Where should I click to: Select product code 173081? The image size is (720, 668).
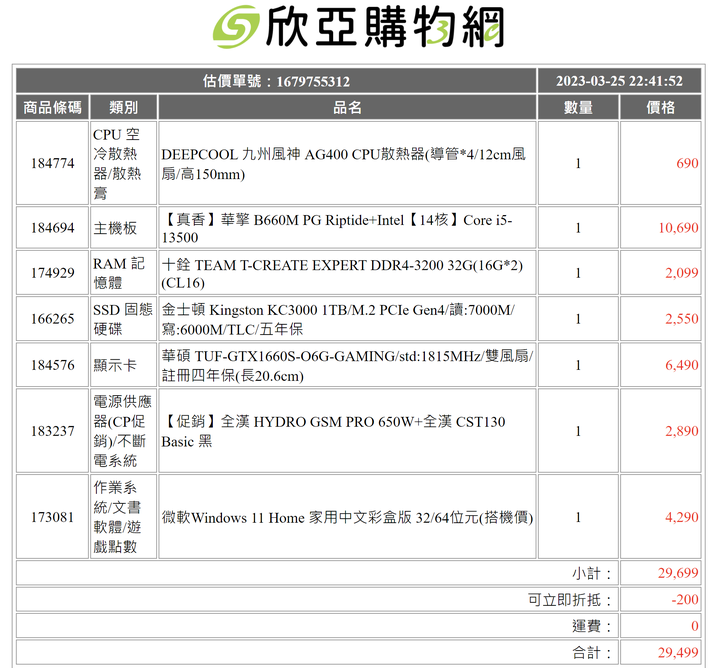[52, 517]
